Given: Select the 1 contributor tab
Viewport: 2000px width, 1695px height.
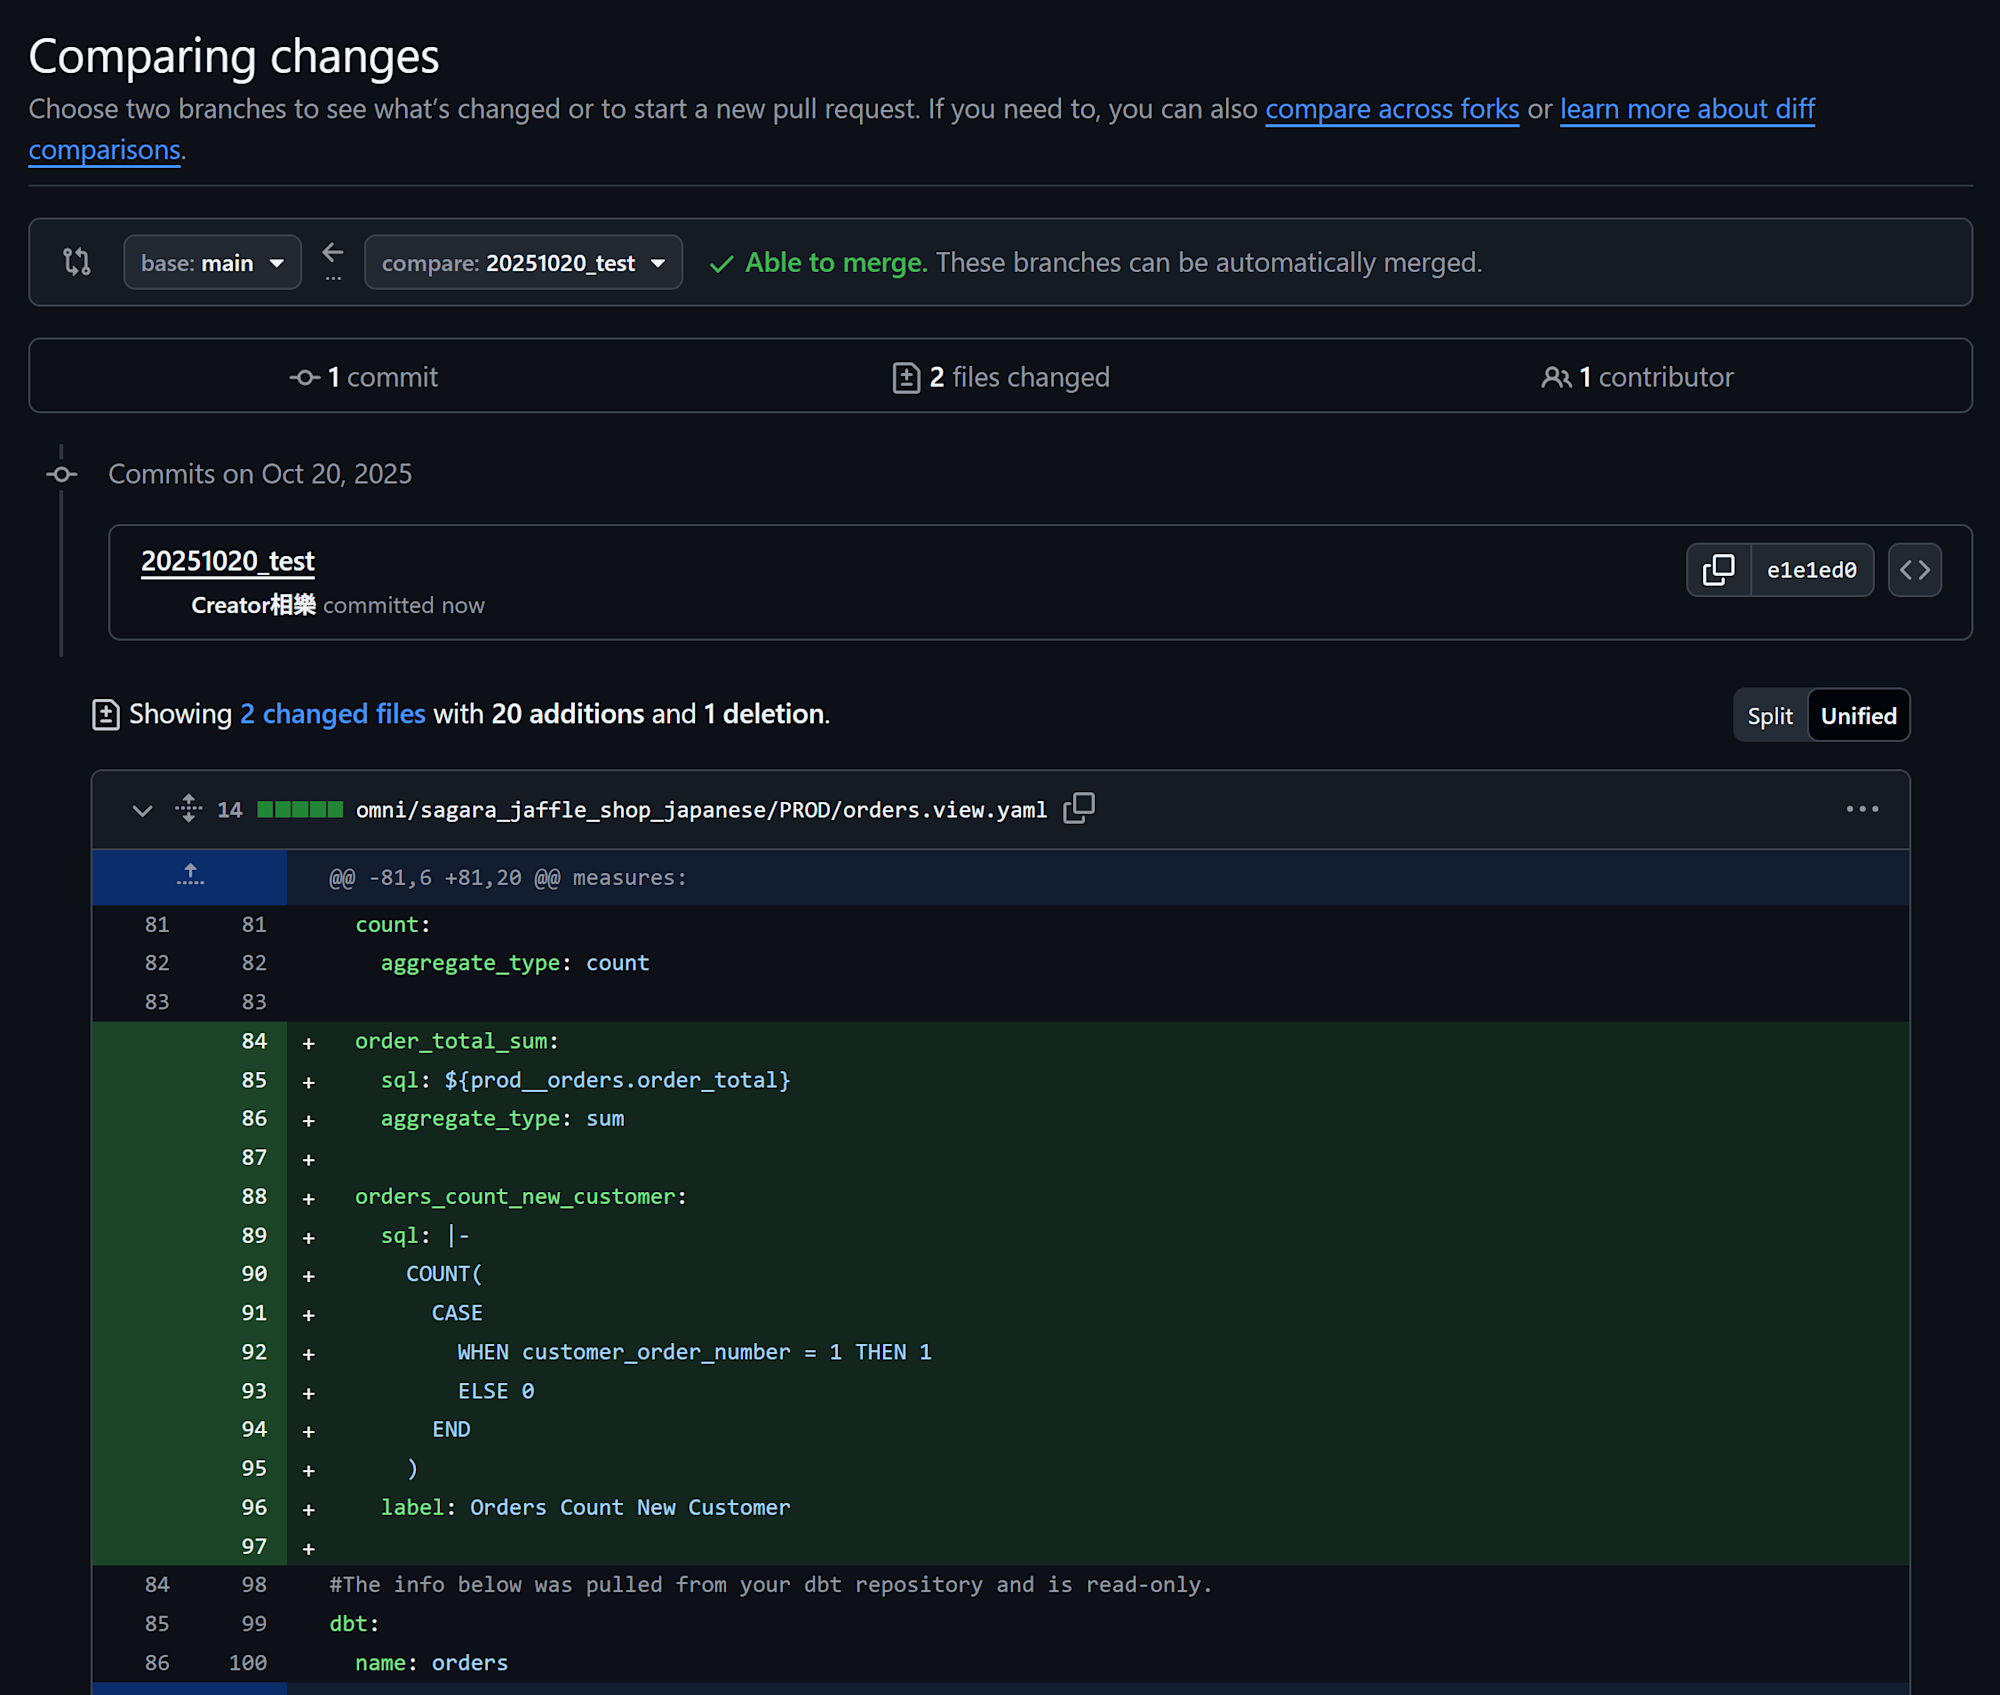Looking at the screenshot, I should click(1637, 377).
